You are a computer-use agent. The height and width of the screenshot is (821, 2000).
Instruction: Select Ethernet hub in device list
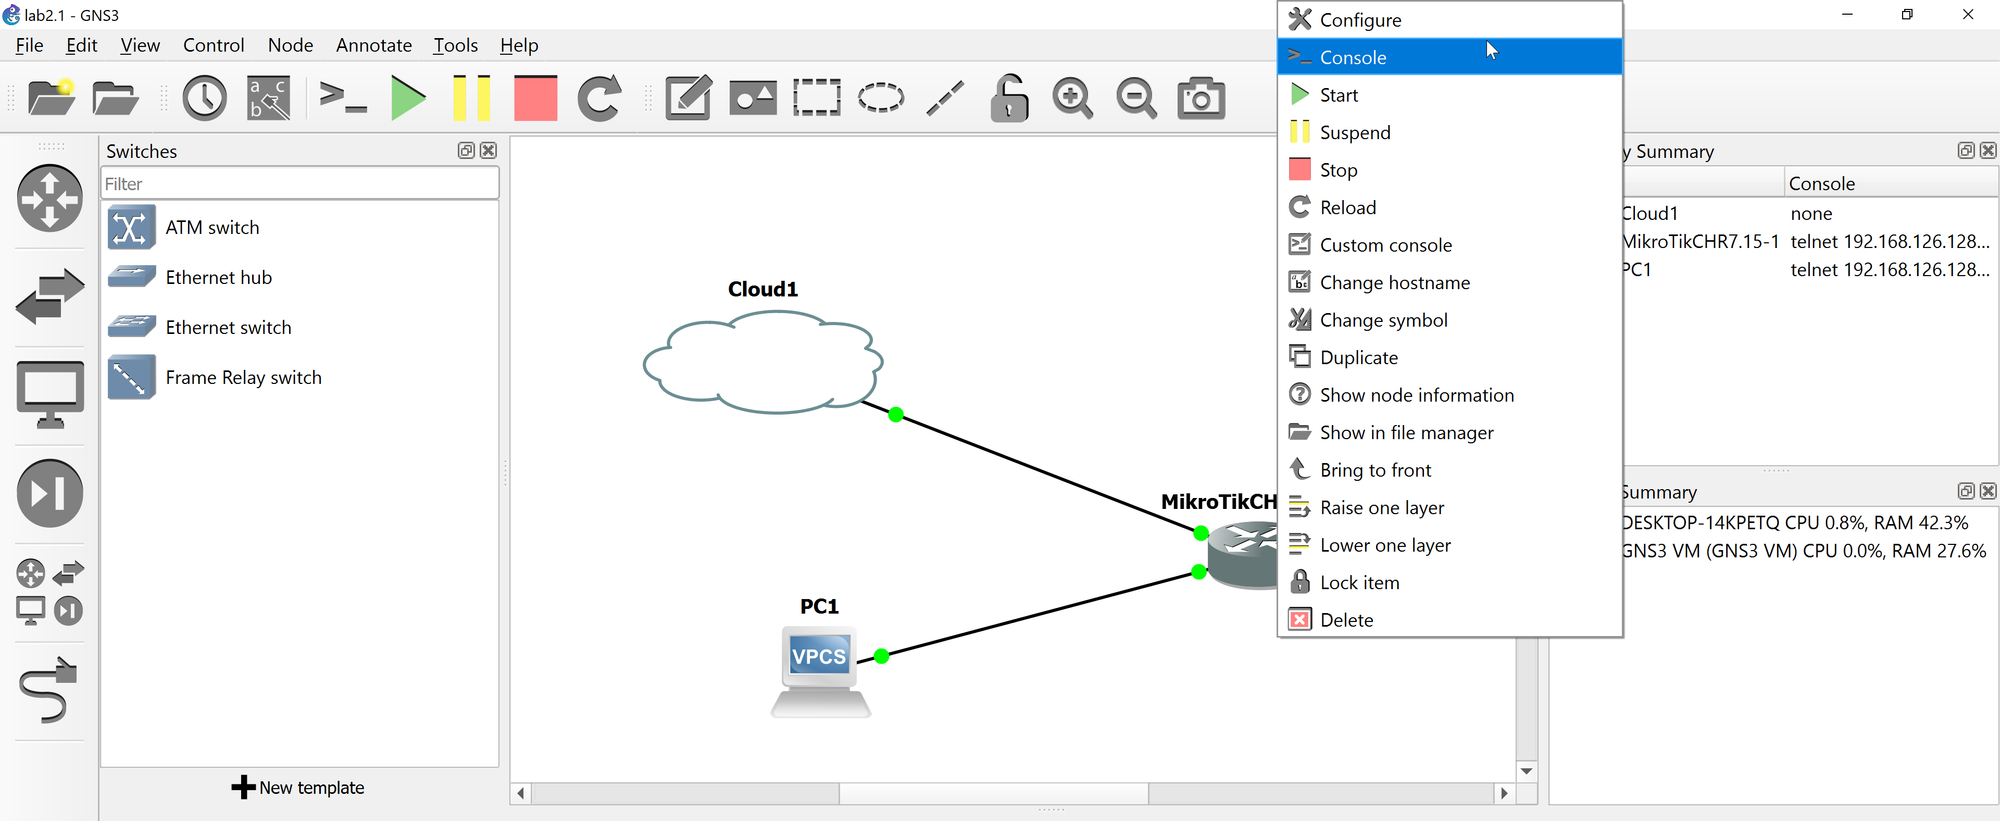pyautogui.click(x=300, y=277)
